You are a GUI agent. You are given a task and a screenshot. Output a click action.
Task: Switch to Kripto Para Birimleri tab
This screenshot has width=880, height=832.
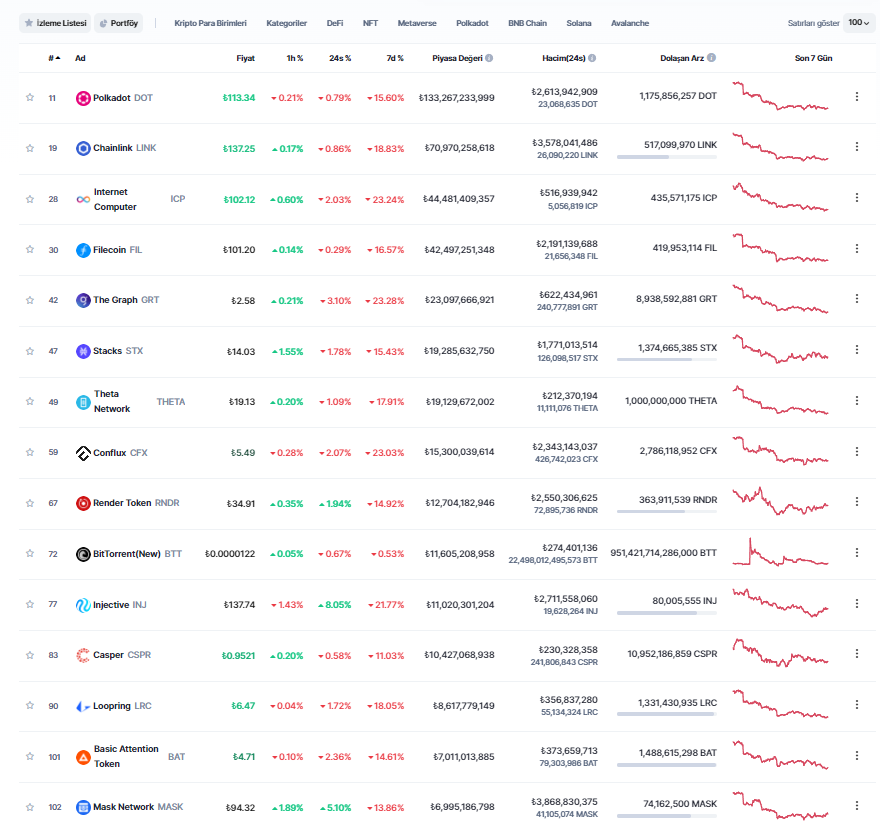[x=210, y=23]
